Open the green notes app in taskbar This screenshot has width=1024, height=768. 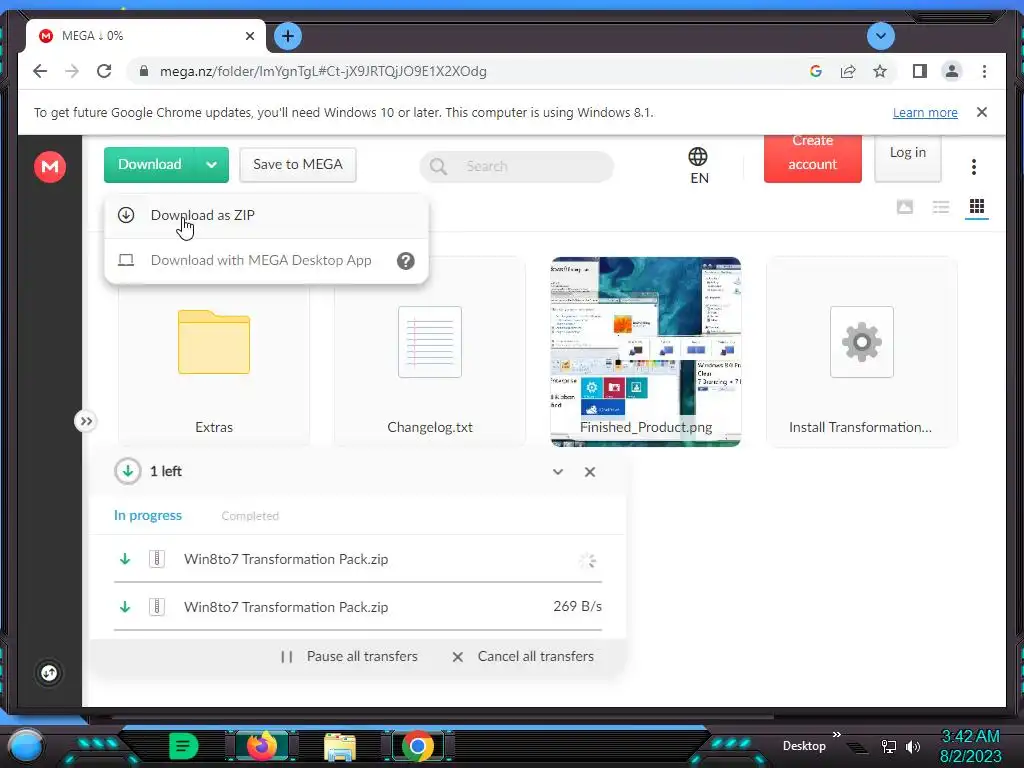184,746
